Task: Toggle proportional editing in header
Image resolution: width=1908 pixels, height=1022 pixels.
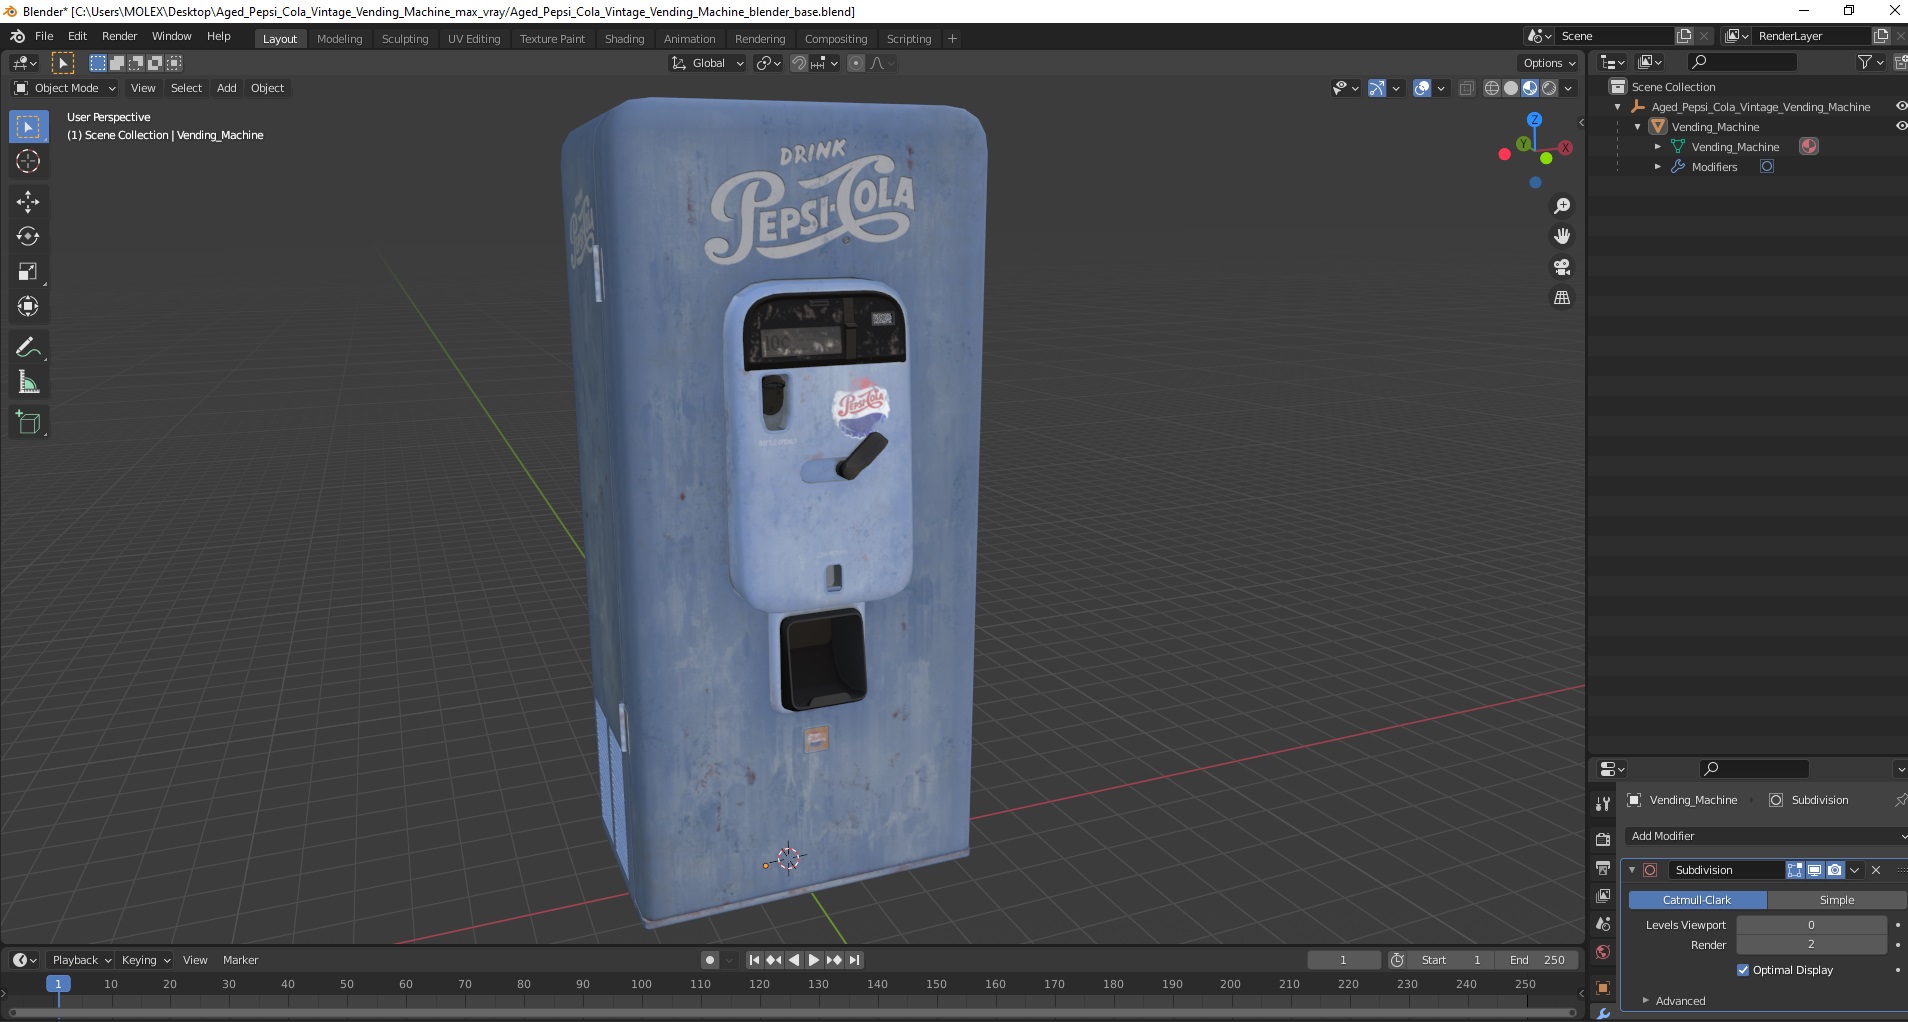Action: point(855,63)
